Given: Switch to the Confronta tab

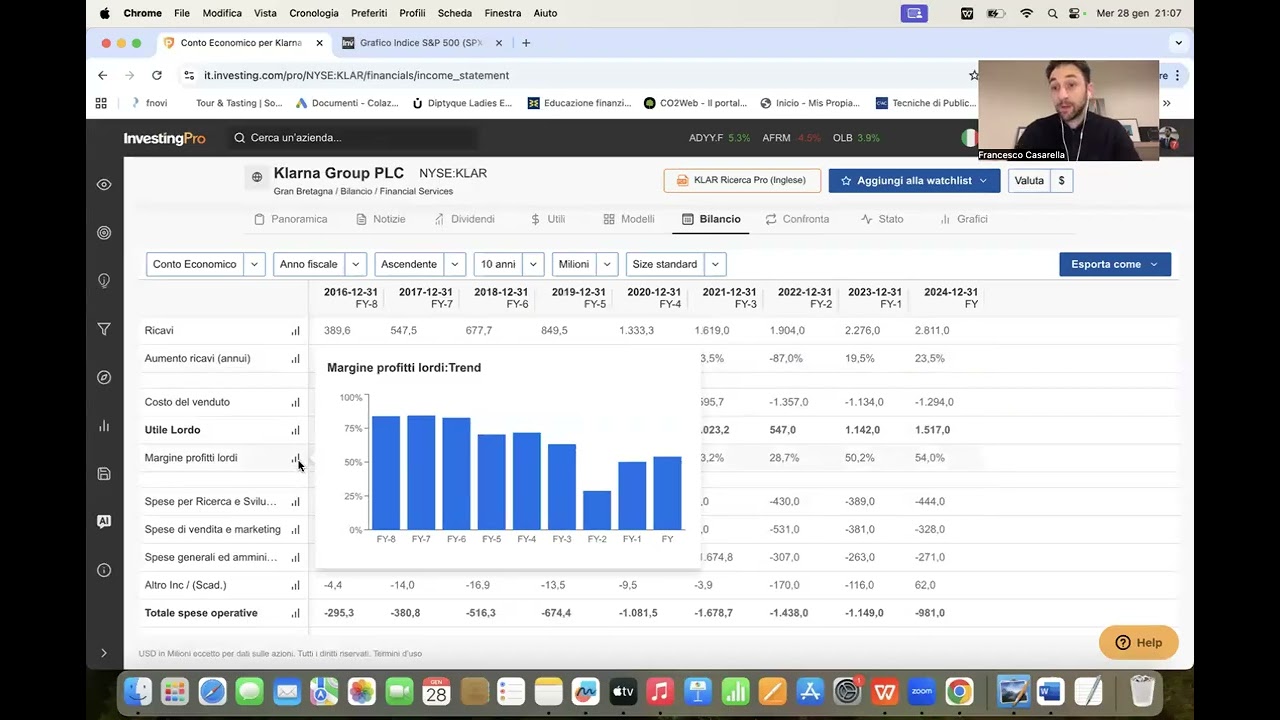Looking at the screenshot, I should [797, 219].
